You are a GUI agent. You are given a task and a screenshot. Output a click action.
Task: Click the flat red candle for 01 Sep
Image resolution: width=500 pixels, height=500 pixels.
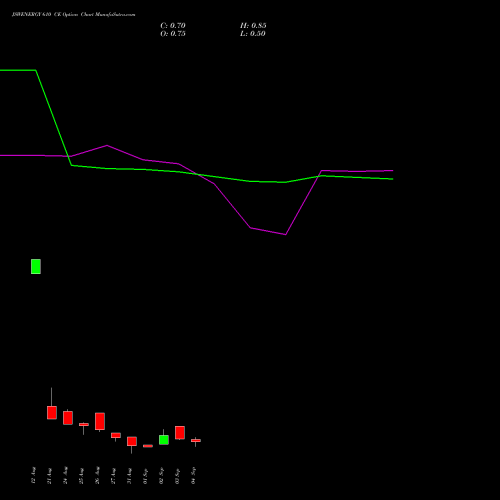(148, 446)
